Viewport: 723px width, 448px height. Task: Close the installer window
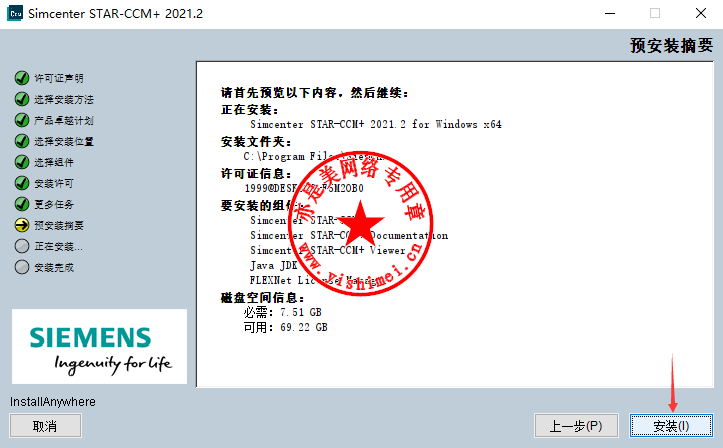[701, 13]
